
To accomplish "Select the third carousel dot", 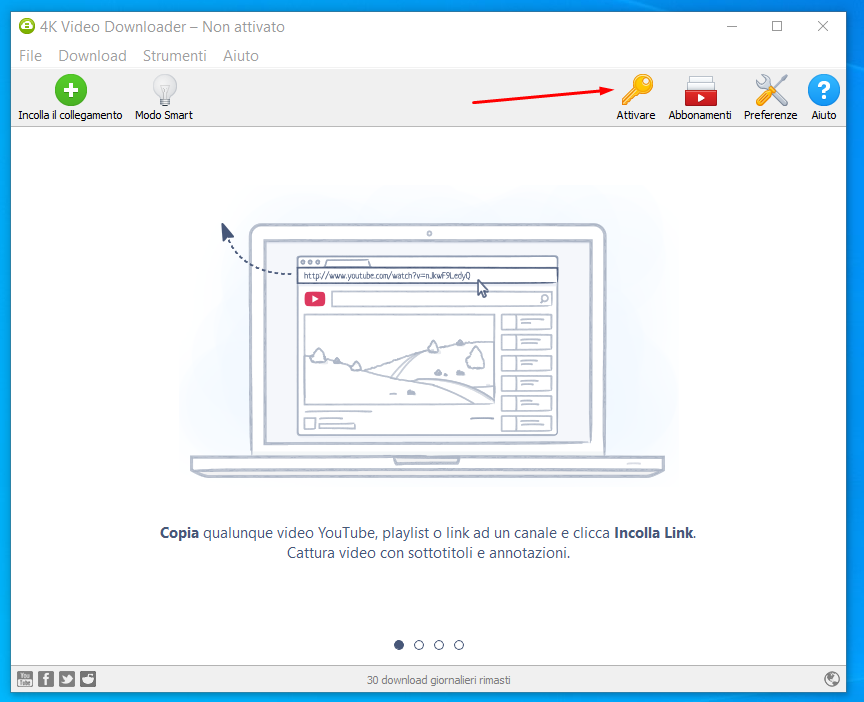I will pyautogui.click(x=439, y=645).
